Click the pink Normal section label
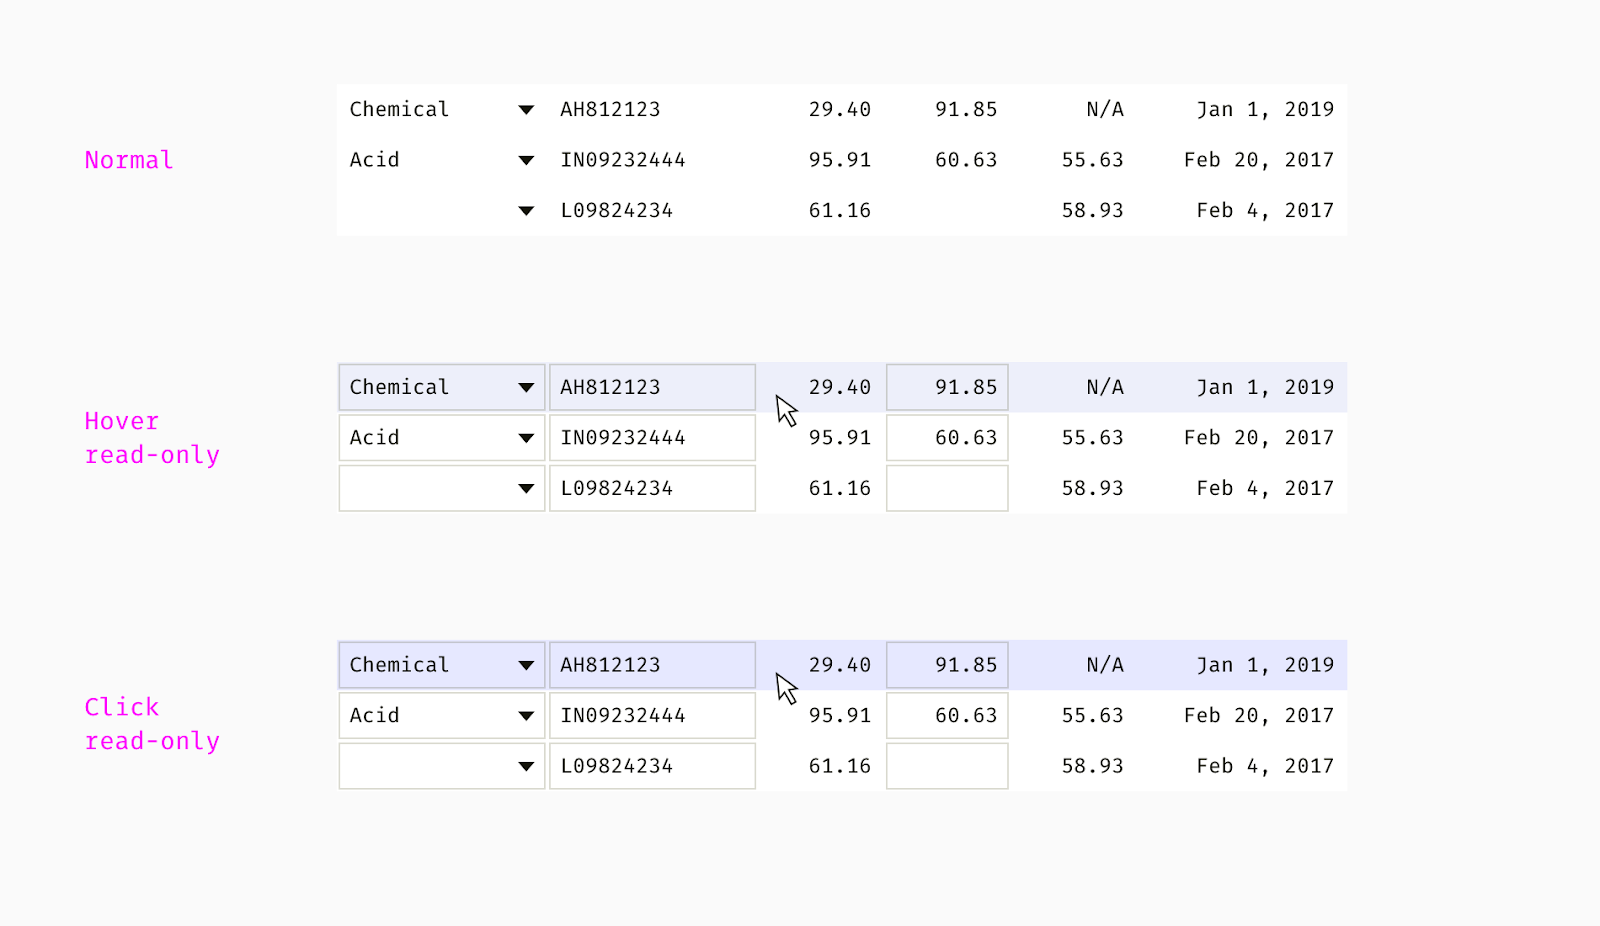 pos(129,160)
